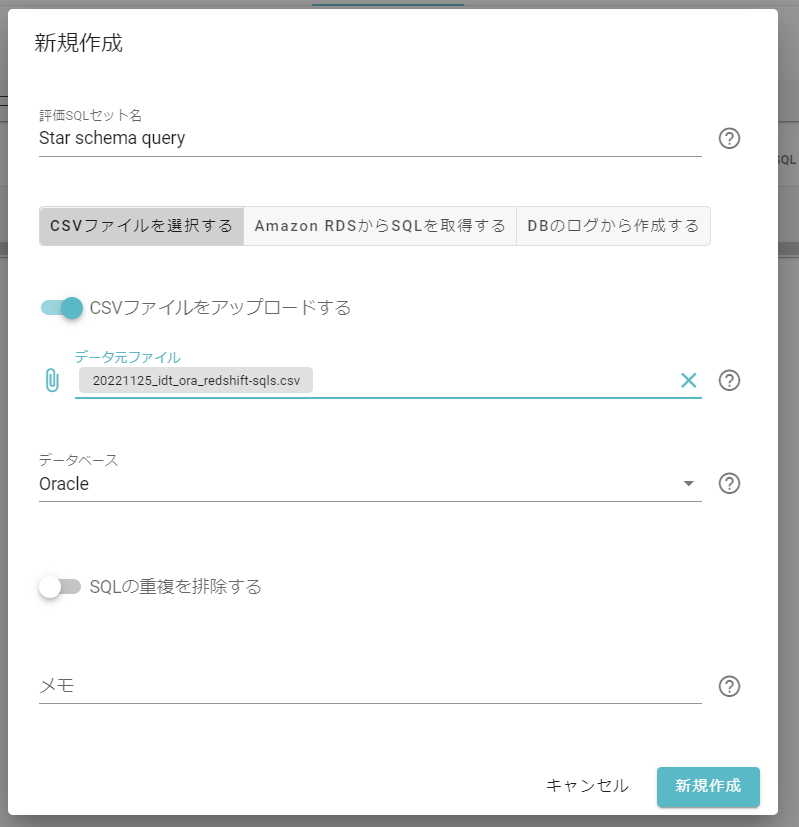Viewport: 799px width, 827px height.
Task: Enable the SQLの重複を排除する switch
Action: click(x=60, y=586)
